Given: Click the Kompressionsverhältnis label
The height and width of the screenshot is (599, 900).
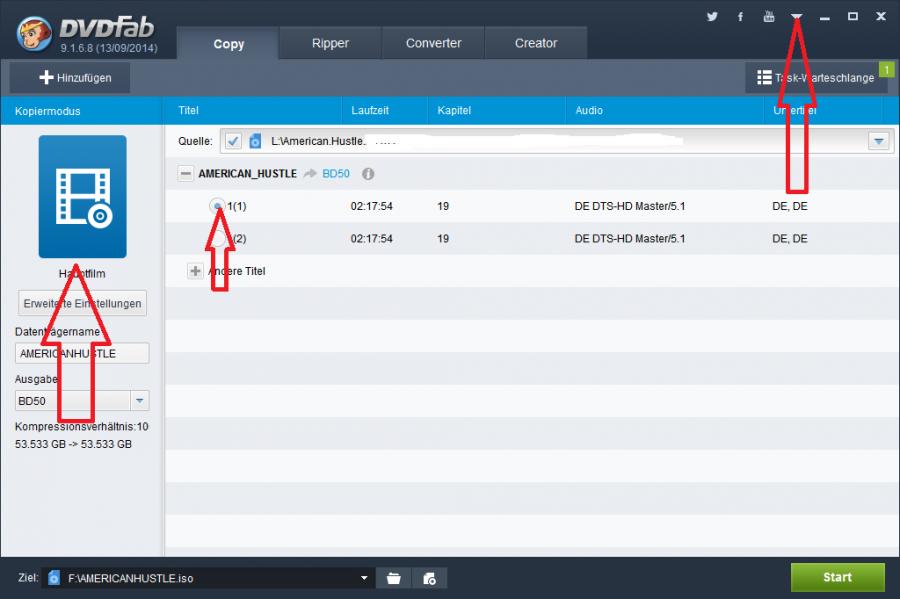Looking at the screenshot, I should coord(82,426).
